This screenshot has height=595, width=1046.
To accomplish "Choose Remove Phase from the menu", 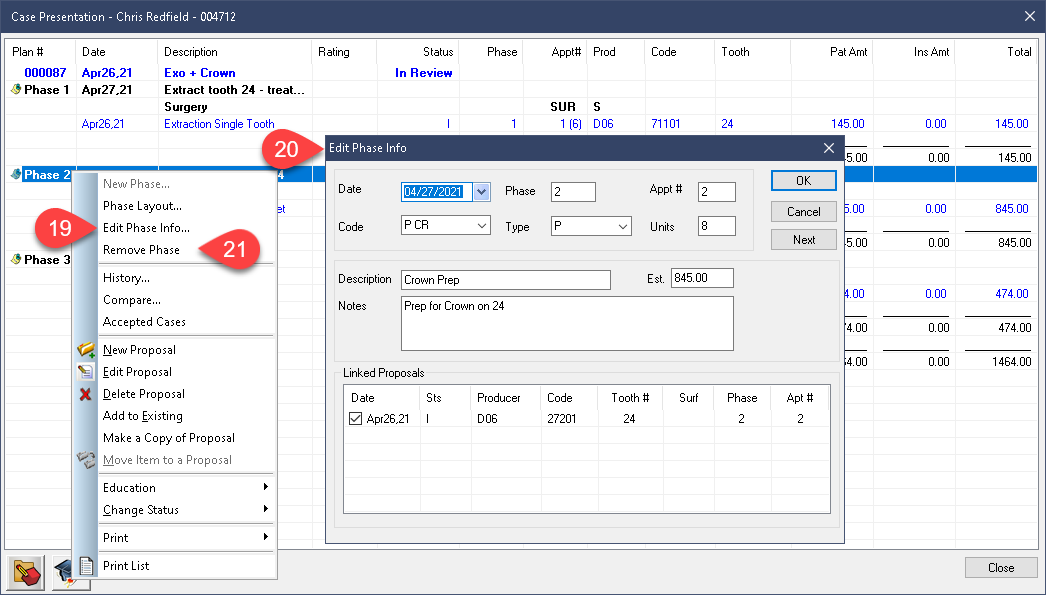I will point(141,249).
